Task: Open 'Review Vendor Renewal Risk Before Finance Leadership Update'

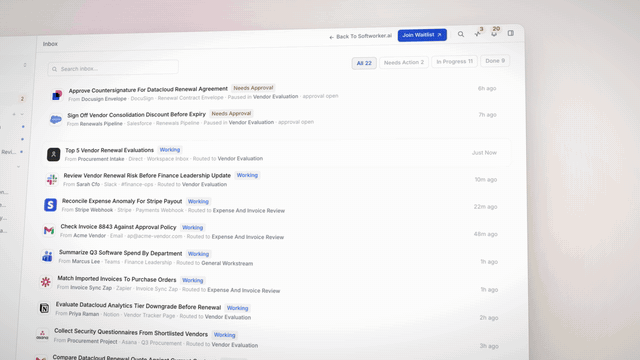Action: pos(147,176)
